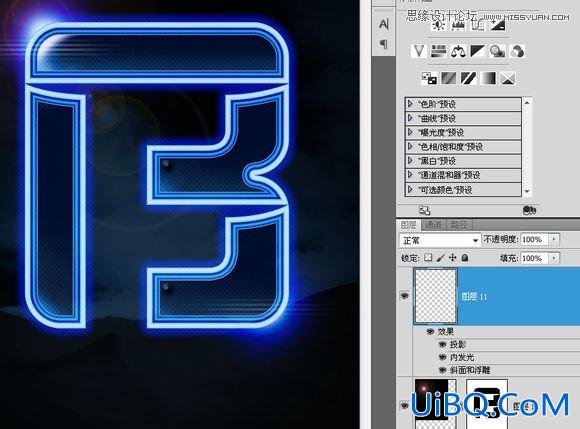
Task: Open the 不透明度 opacity slider arrow
Action: pyautogui.click(x=554, y=240)
